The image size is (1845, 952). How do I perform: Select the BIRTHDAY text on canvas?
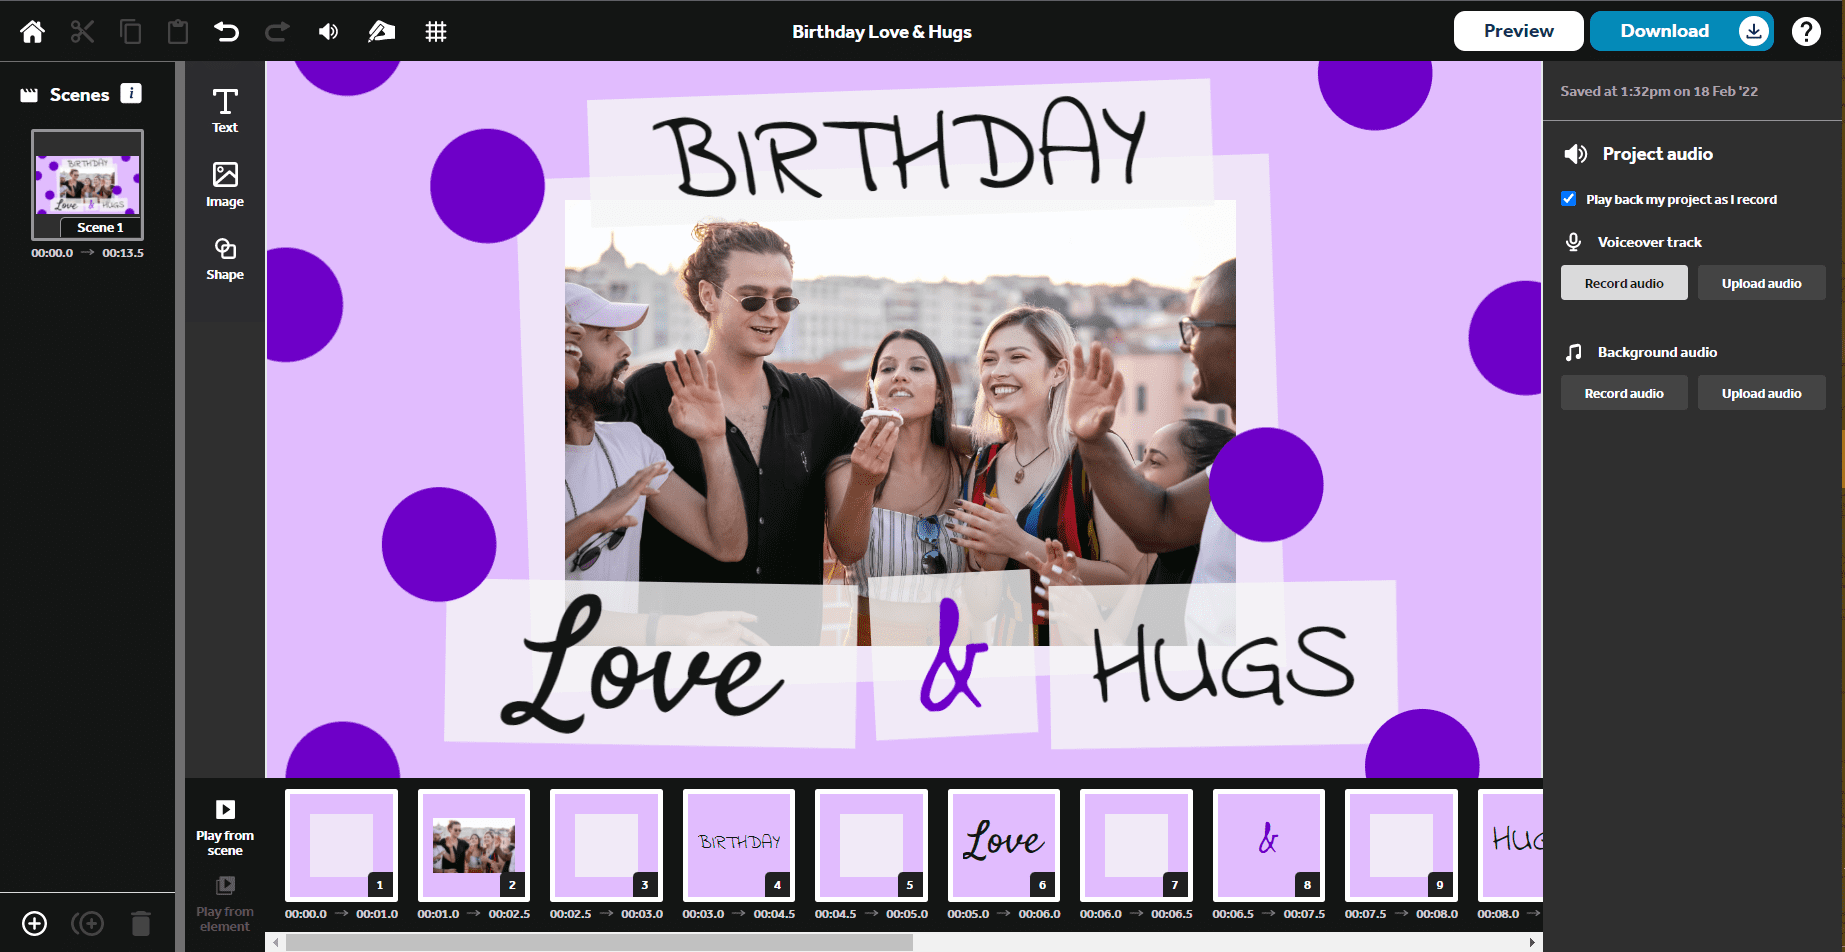click(897, 148)
